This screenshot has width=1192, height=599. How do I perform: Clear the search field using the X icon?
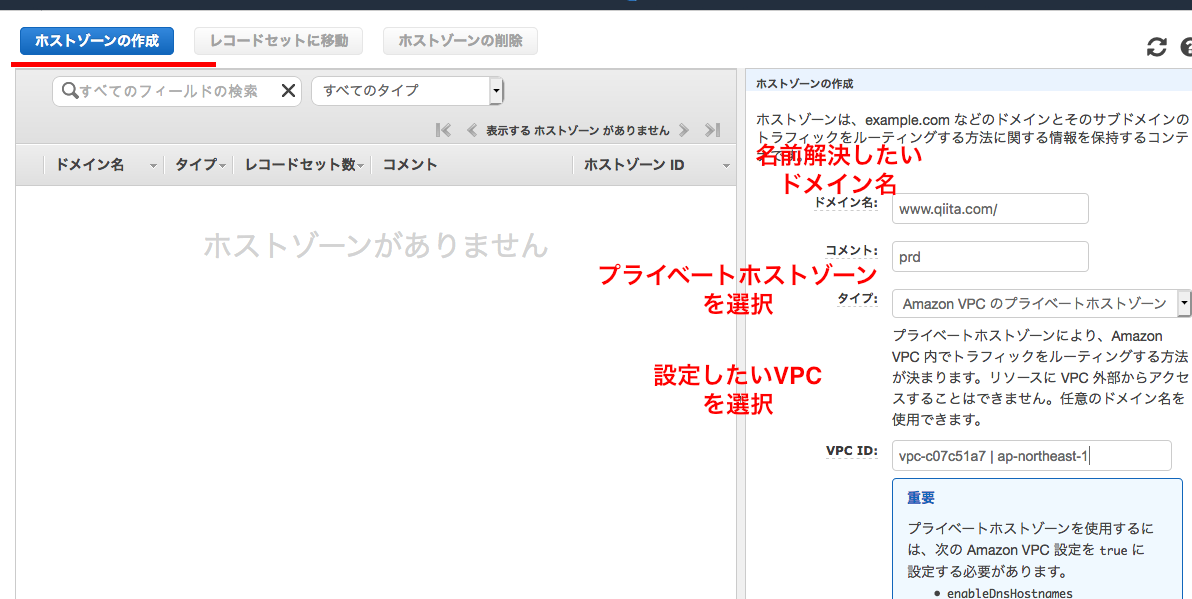click(x=289, y=90)
